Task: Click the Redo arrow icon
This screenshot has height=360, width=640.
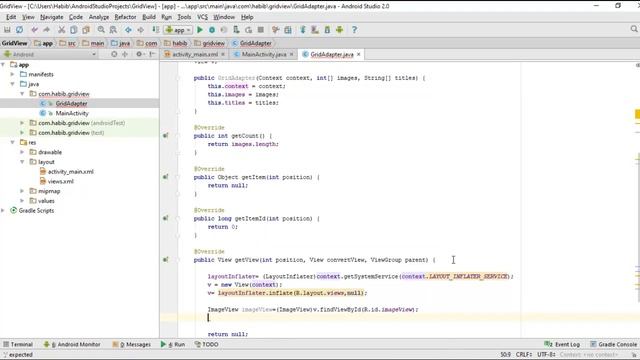Action: [x=47, y=30]
